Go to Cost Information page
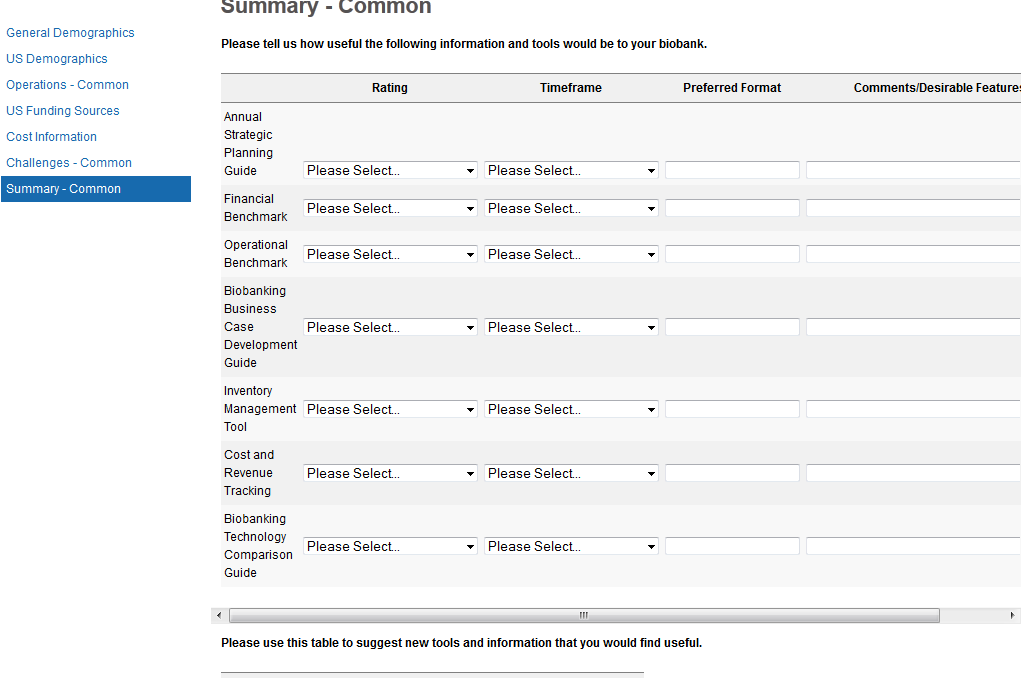Image resolution: width=1026 pixels, height=678 pixels. coord(52,137)
